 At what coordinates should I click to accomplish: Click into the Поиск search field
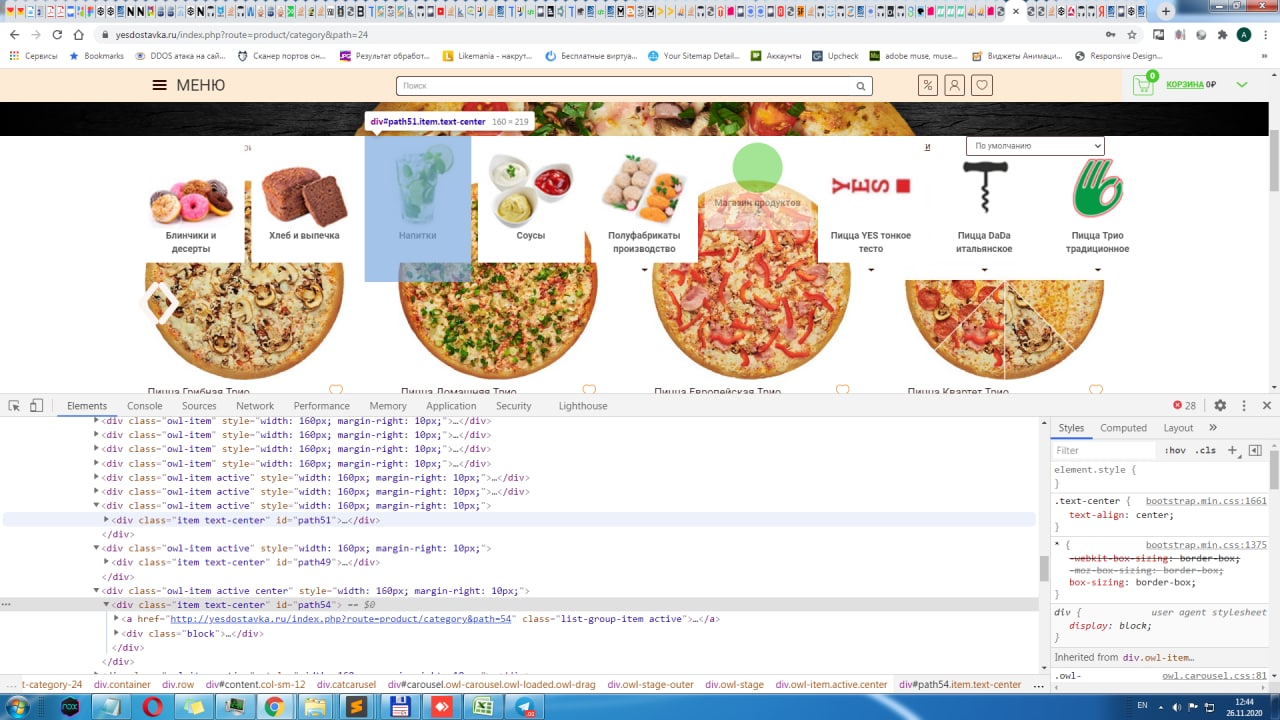pos(624,86)
